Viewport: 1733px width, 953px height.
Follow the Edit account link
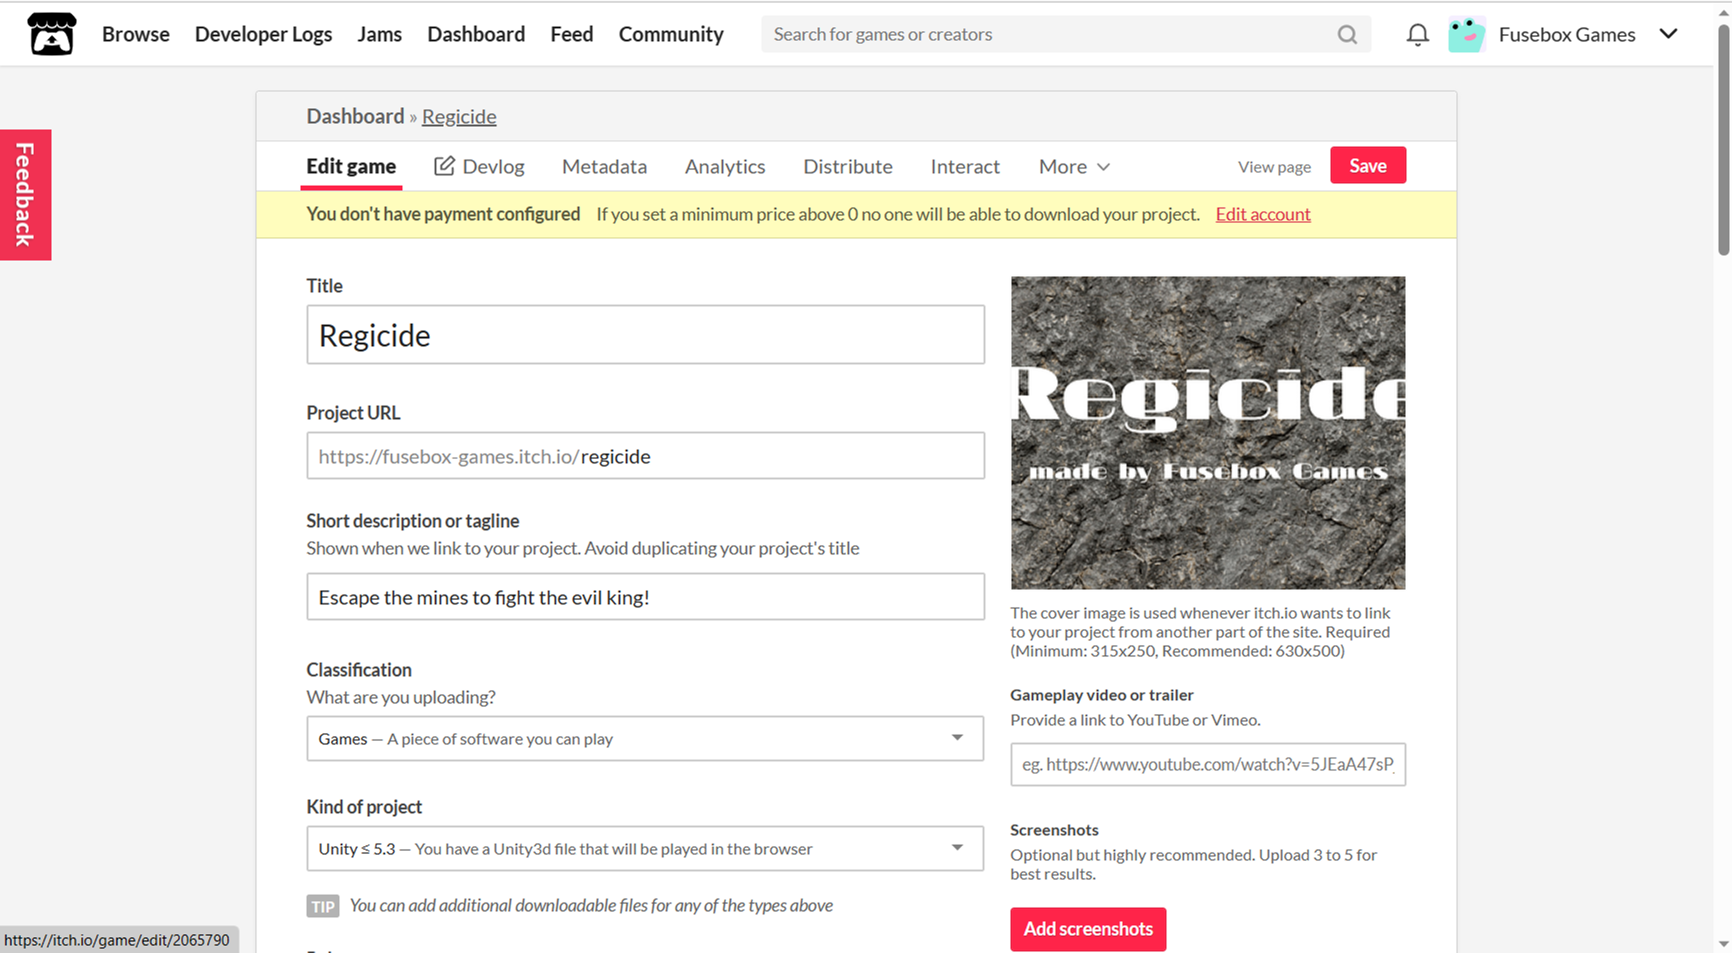coord(1262,214)
